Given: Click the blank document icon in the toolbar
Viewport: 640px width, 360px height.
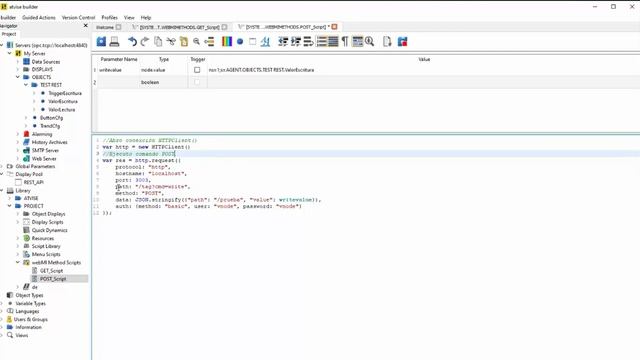Looking at the screenshot, I should 387,41.
